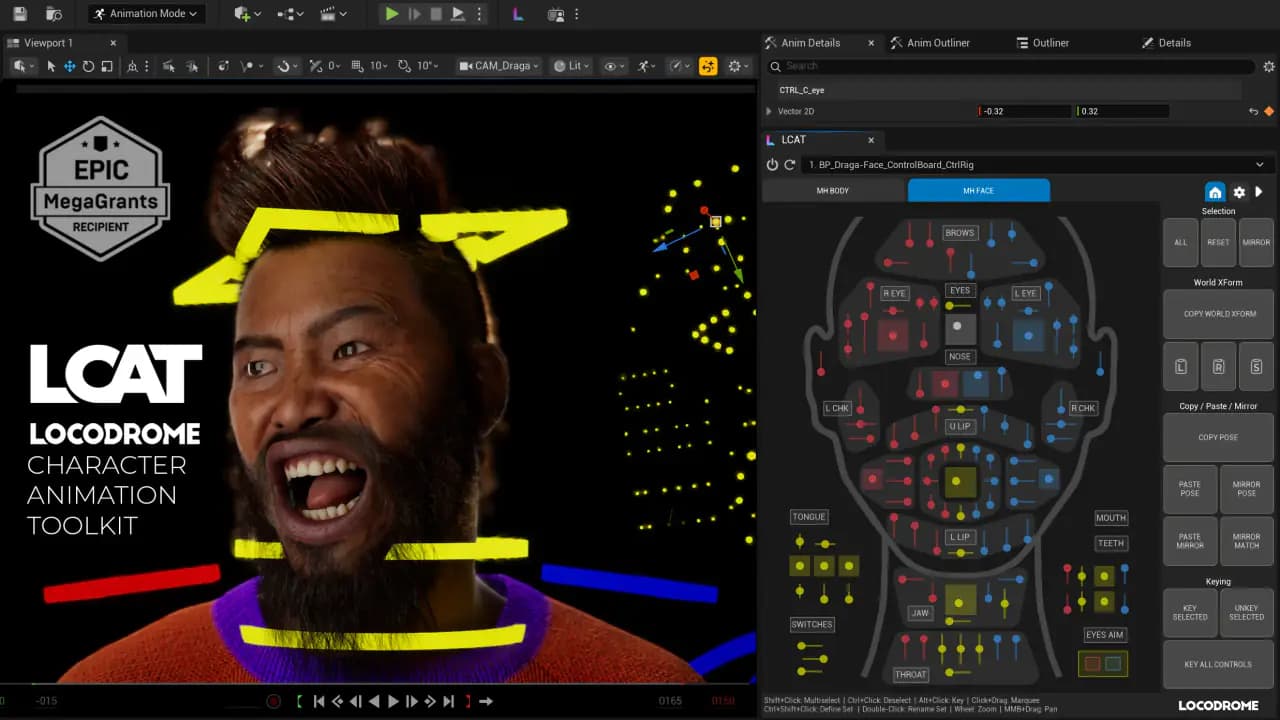Screen dimensions: 1280x720
Task: Open the Content Browser search icon
Action: pos(54,14)
